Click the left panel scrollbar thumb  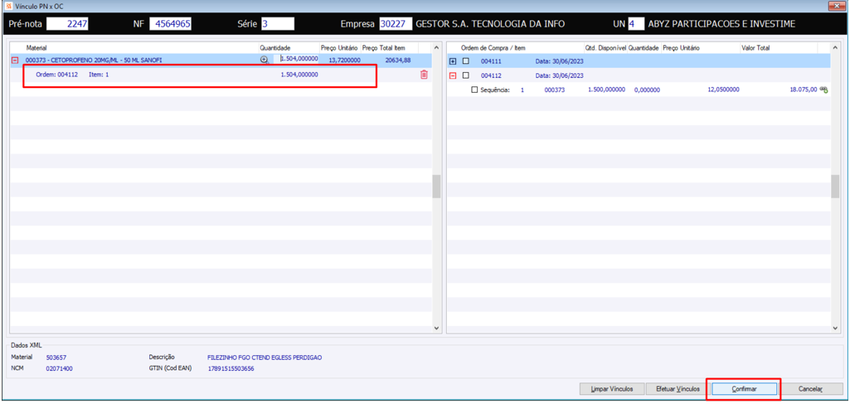(437, 187)
